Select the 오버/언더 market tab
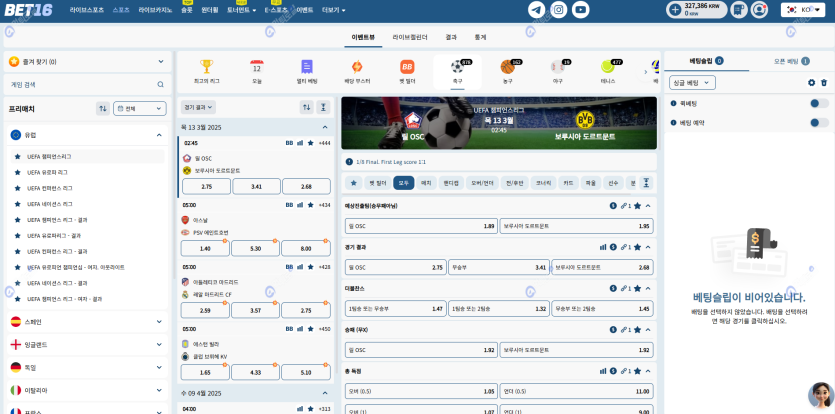 482,183
